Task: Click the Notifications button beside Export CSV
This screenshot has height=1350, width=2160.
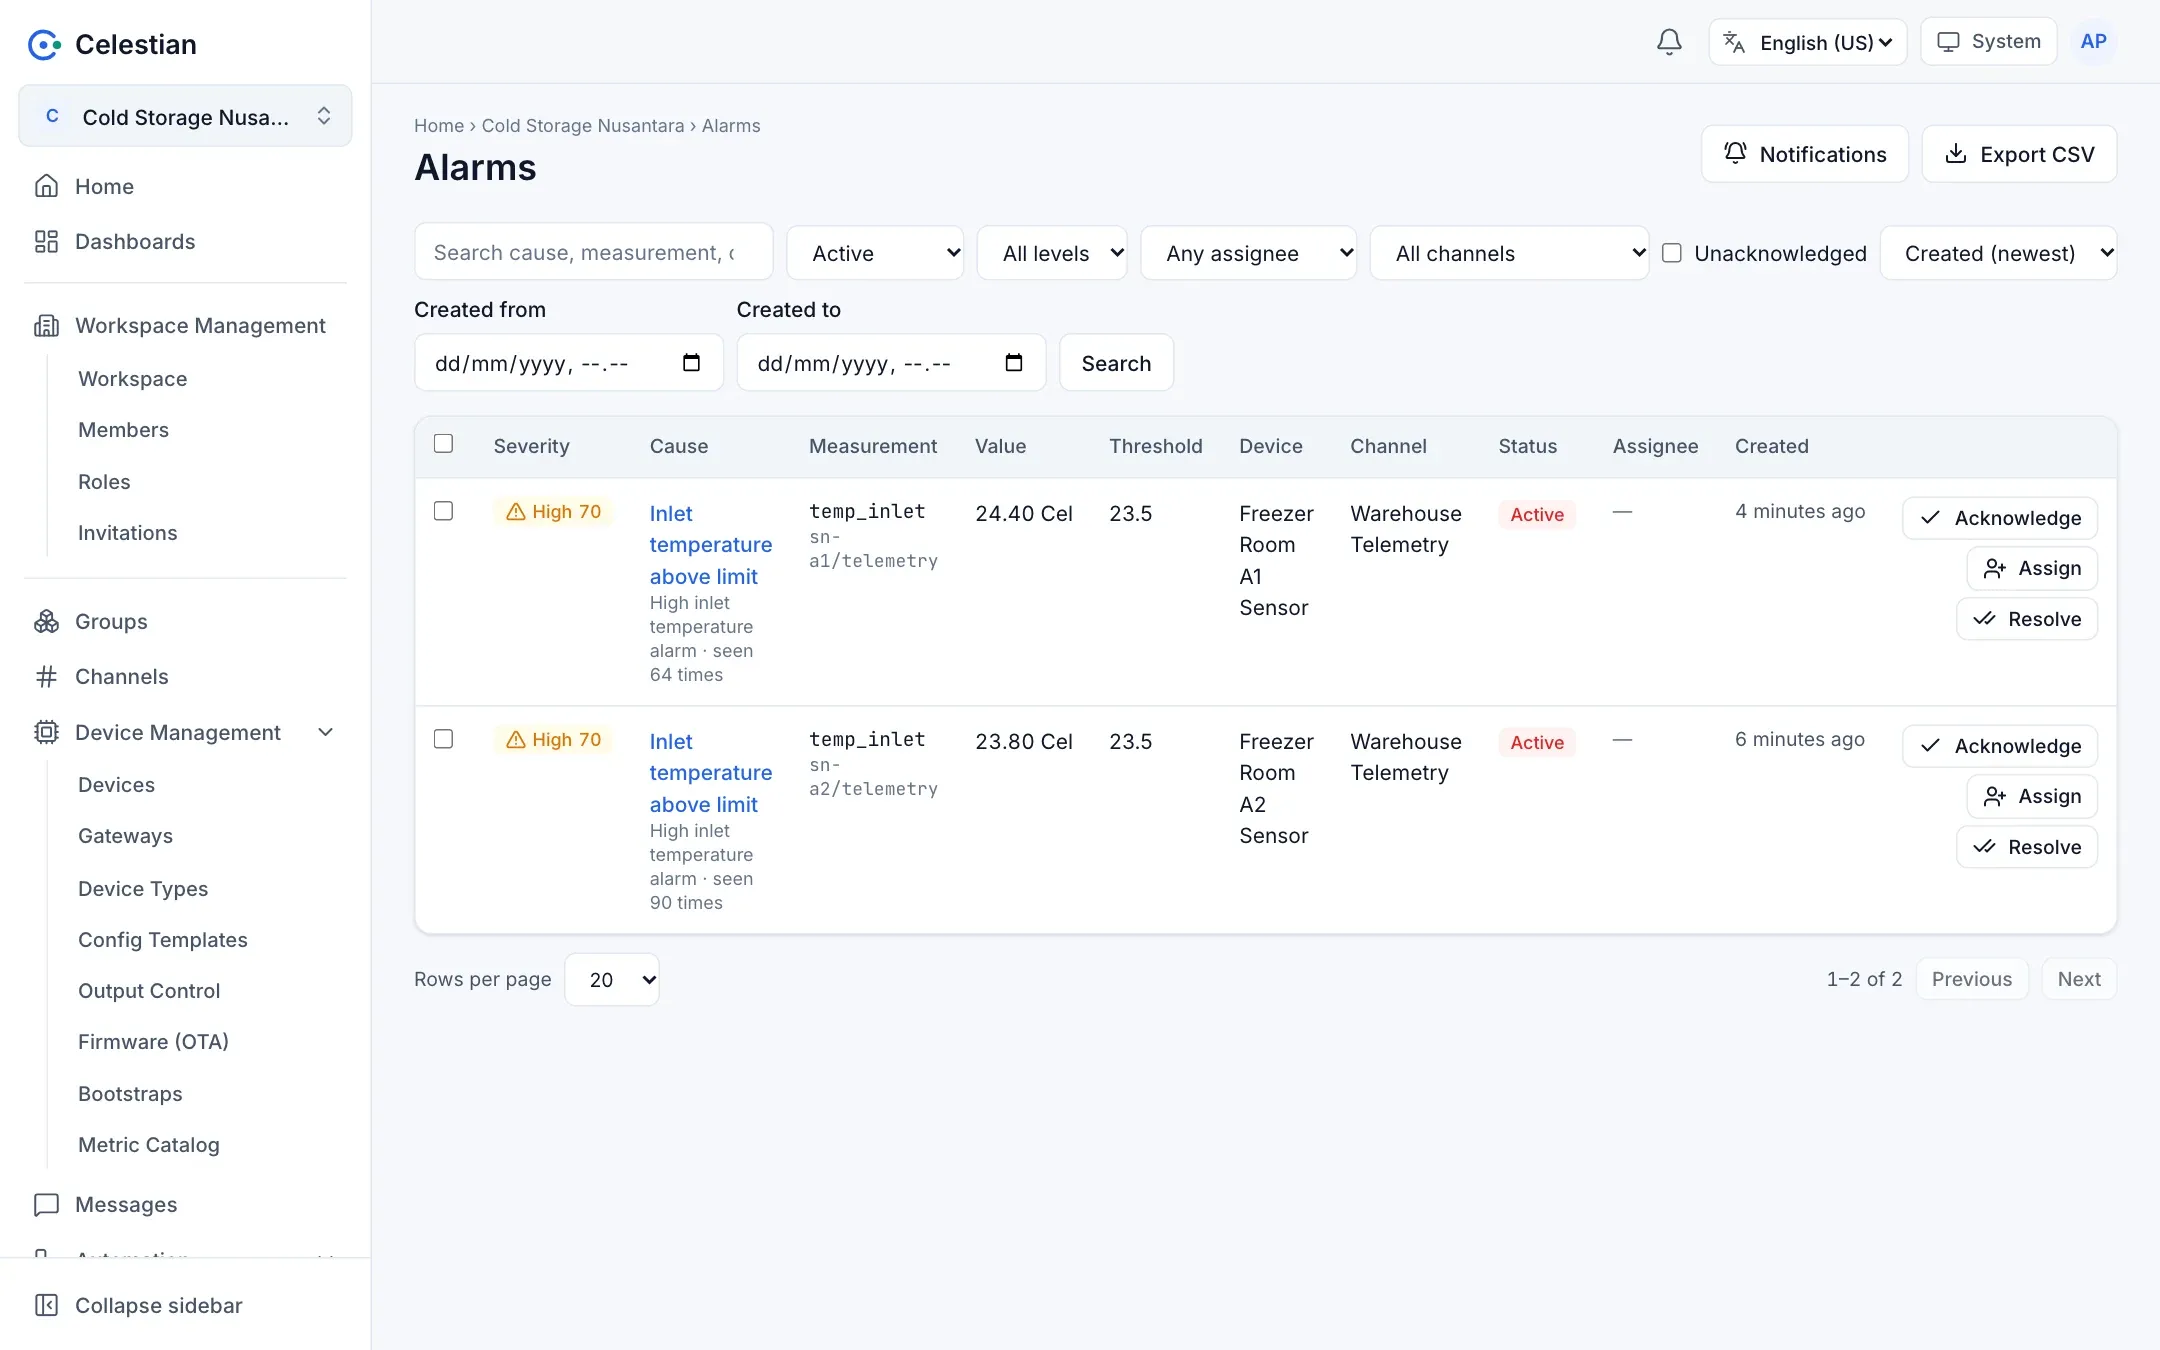Action: [x=1805, y=154]
